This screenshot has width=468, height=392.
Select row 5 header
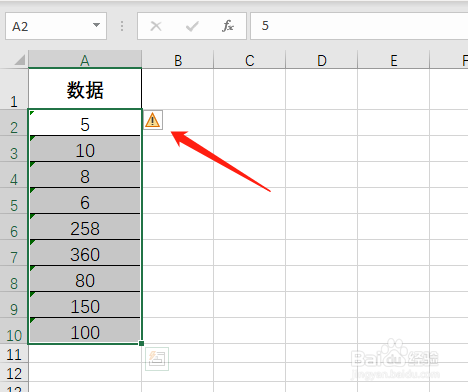coord(14,201)
